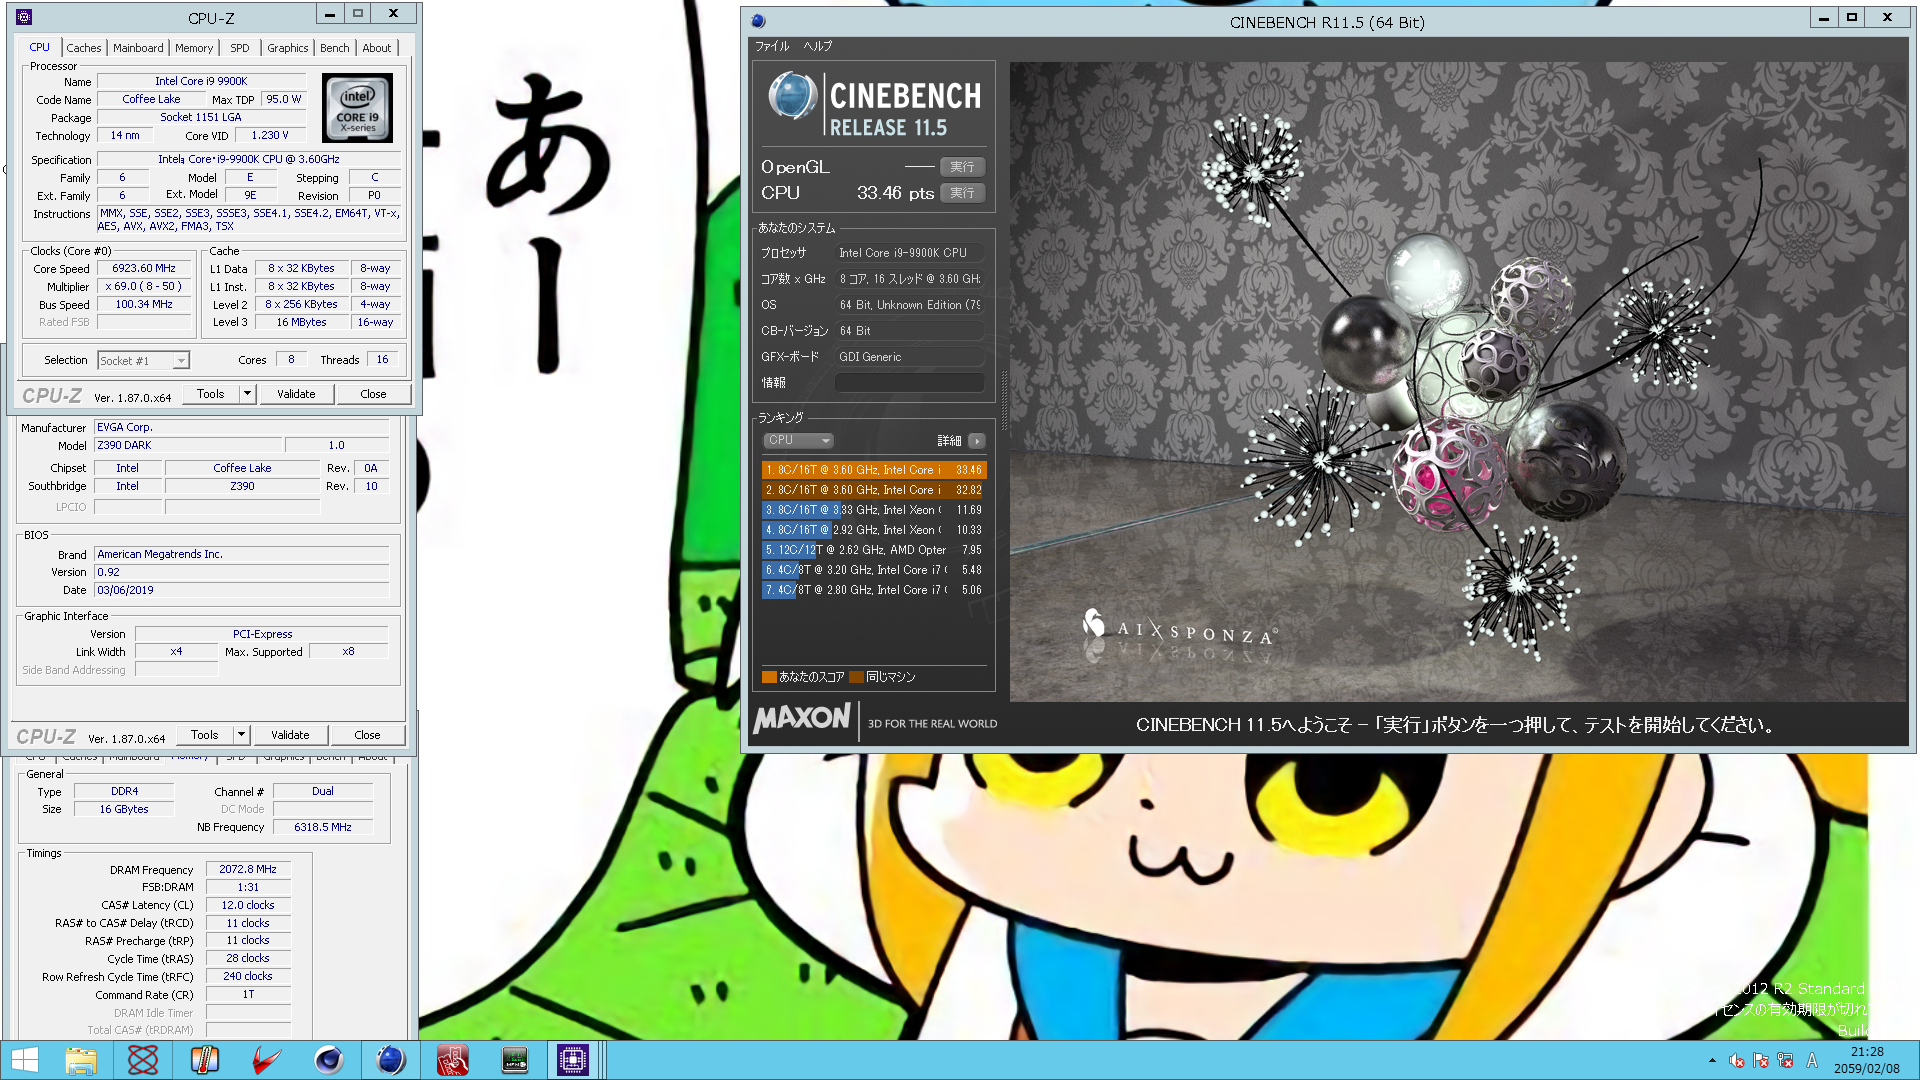
Task: Select ranking row 4 Xeon scoring 10.33
Action: 874,530
